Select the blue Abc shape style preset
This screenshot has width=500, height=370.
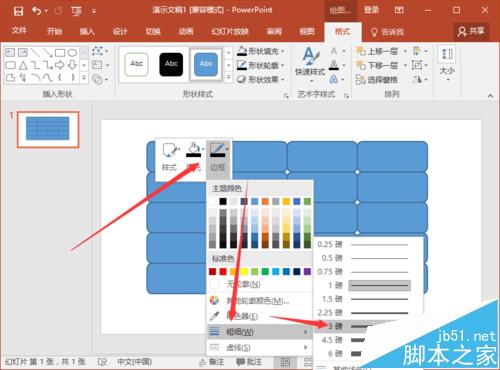coord(206,64)
